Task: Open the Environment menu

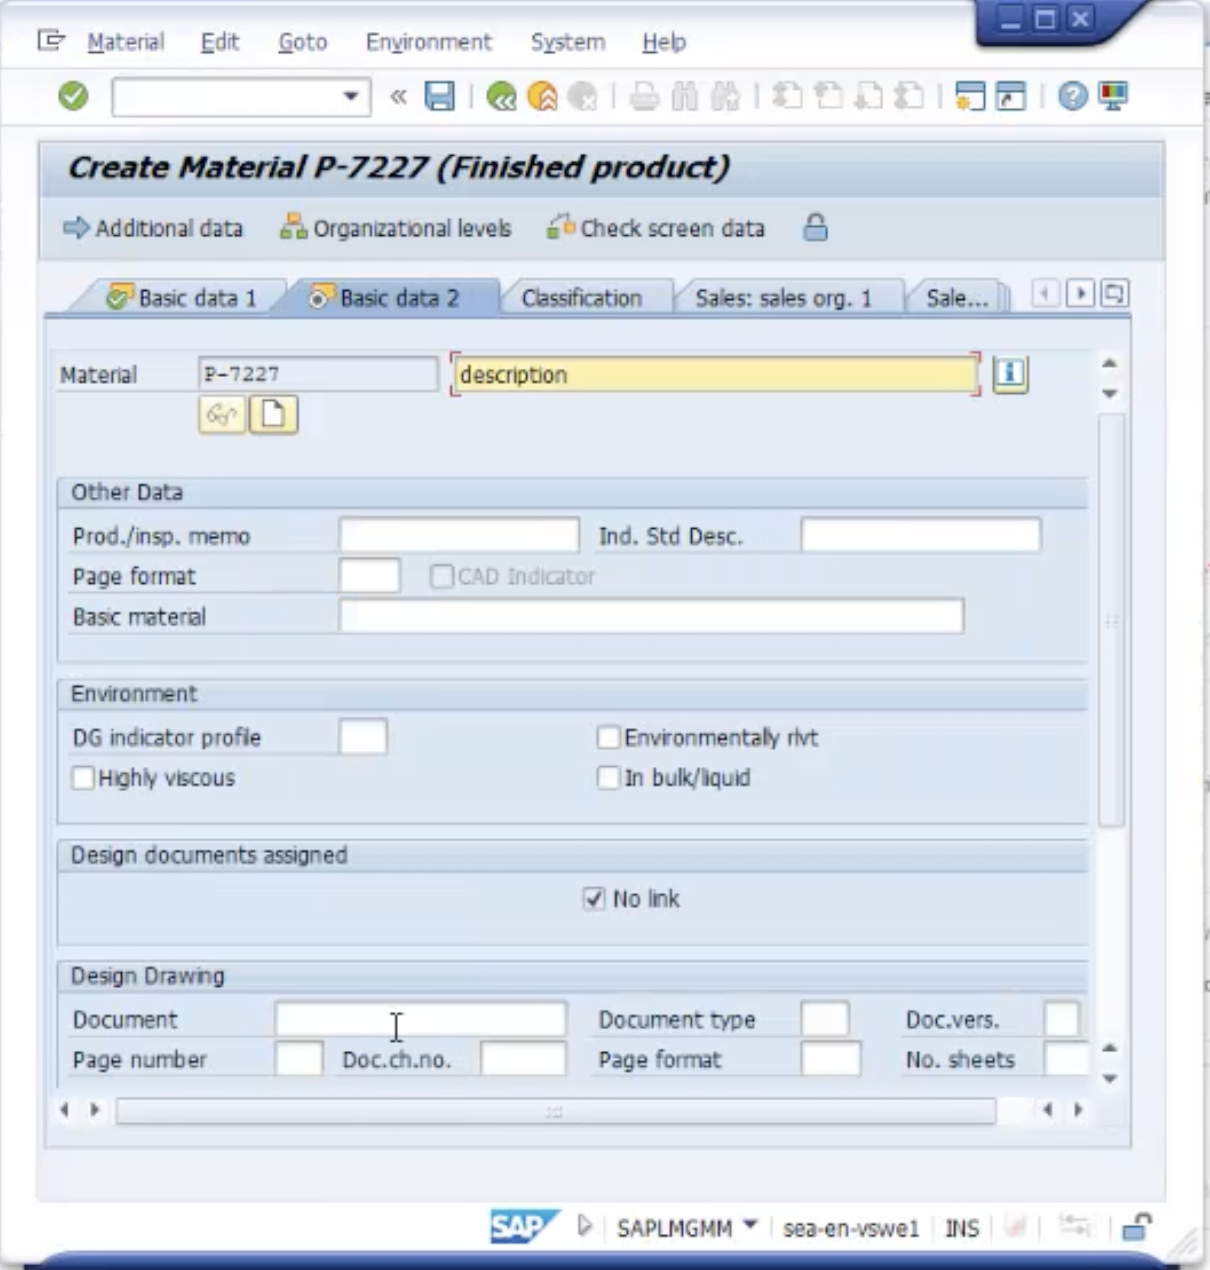Action: tap(430, 42)
